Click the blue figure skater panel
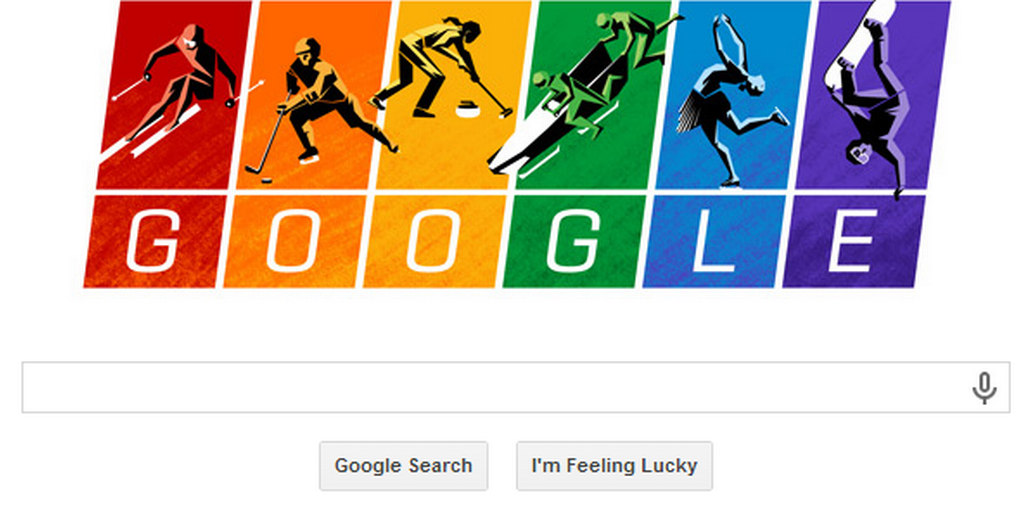 pos(733,94)
